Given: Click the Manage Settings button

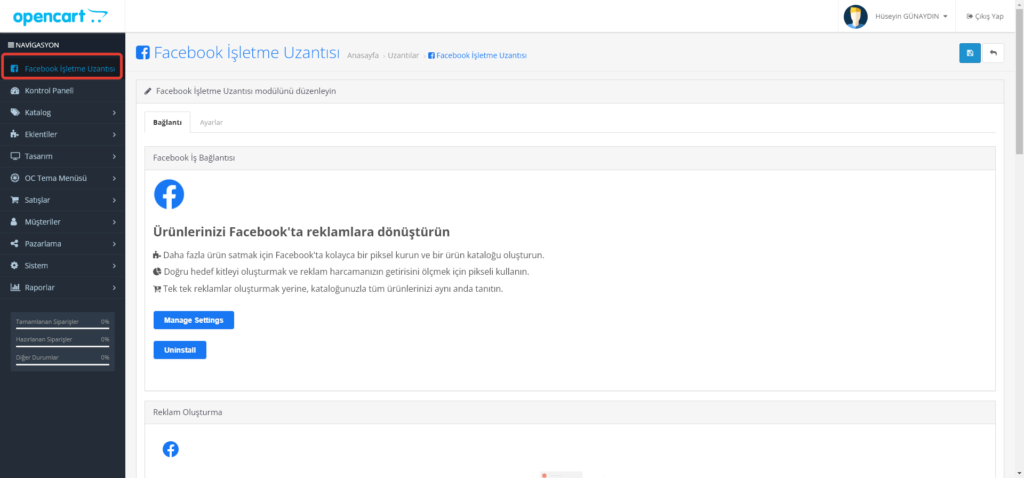Looking at the screenshot, I should [x=193, y=320].
